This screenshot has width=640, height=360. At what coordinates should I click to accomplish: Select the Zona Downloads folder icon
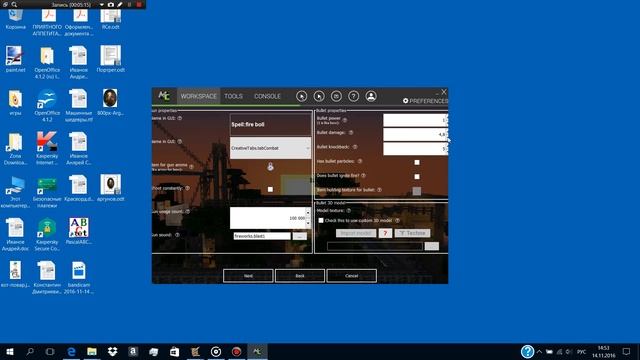coord(15,148)
